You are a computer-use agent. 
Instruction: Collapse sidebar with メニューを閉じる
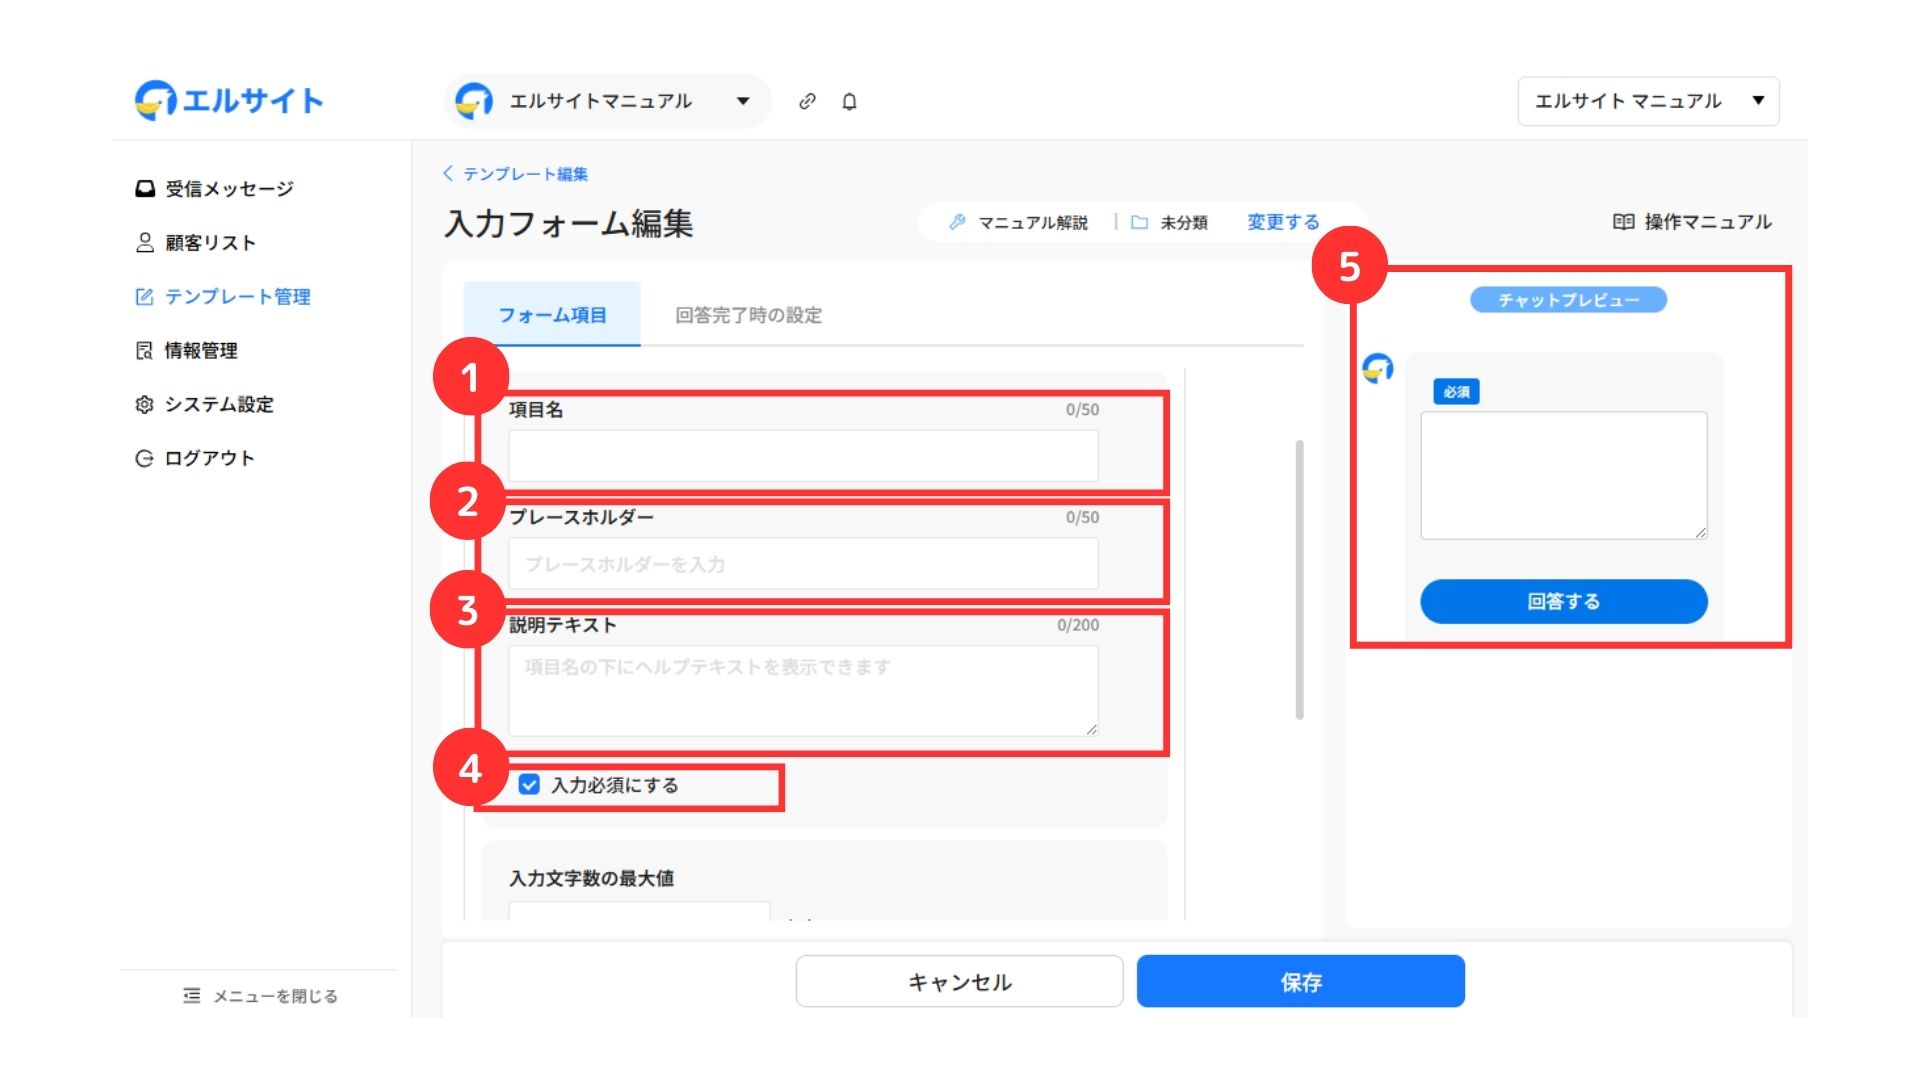tap(260, 996)
